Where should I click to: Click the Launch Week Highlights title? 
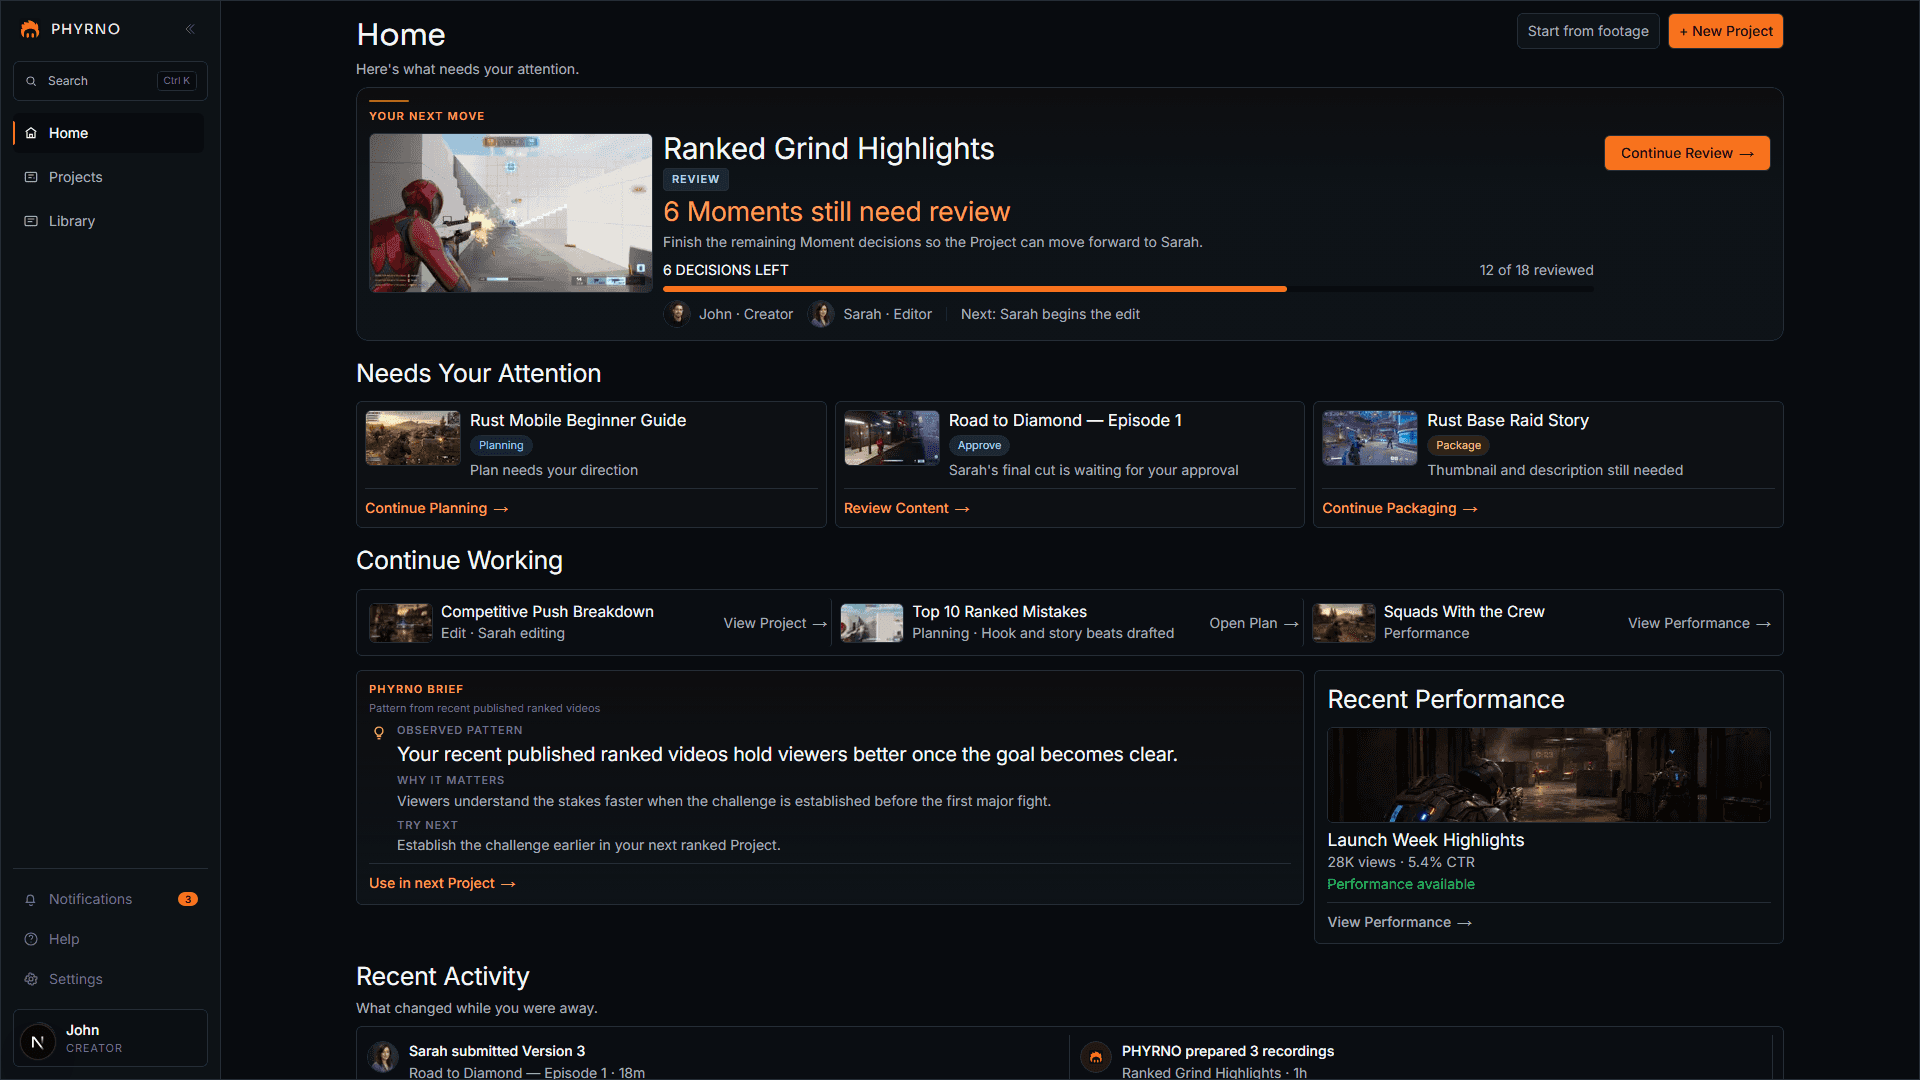tap(1426, 840)
